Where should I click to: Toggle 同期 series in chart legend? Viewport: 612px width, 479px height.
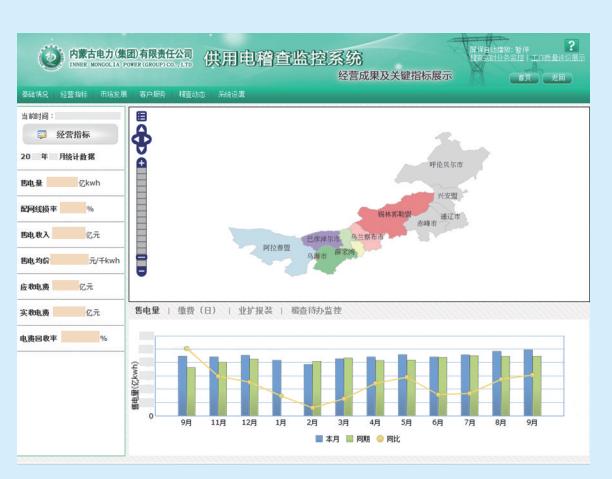tap(358, 439)
